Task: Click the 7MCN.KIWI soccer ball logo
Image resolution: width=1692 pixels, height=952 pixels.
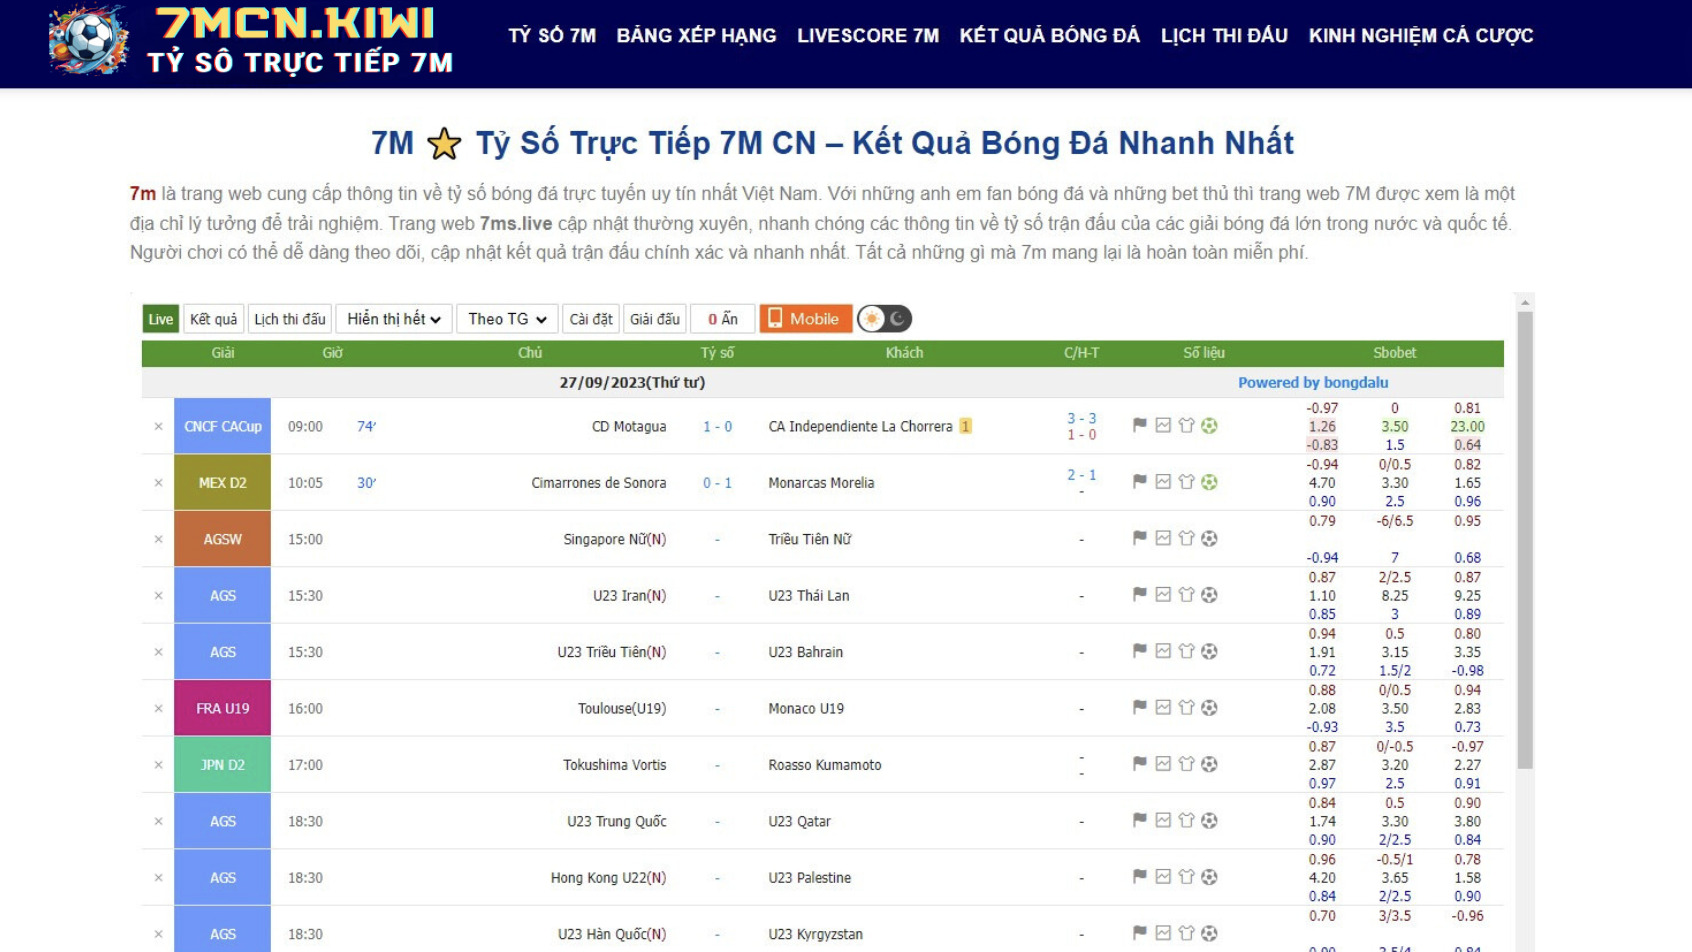Action: (88, 42)
